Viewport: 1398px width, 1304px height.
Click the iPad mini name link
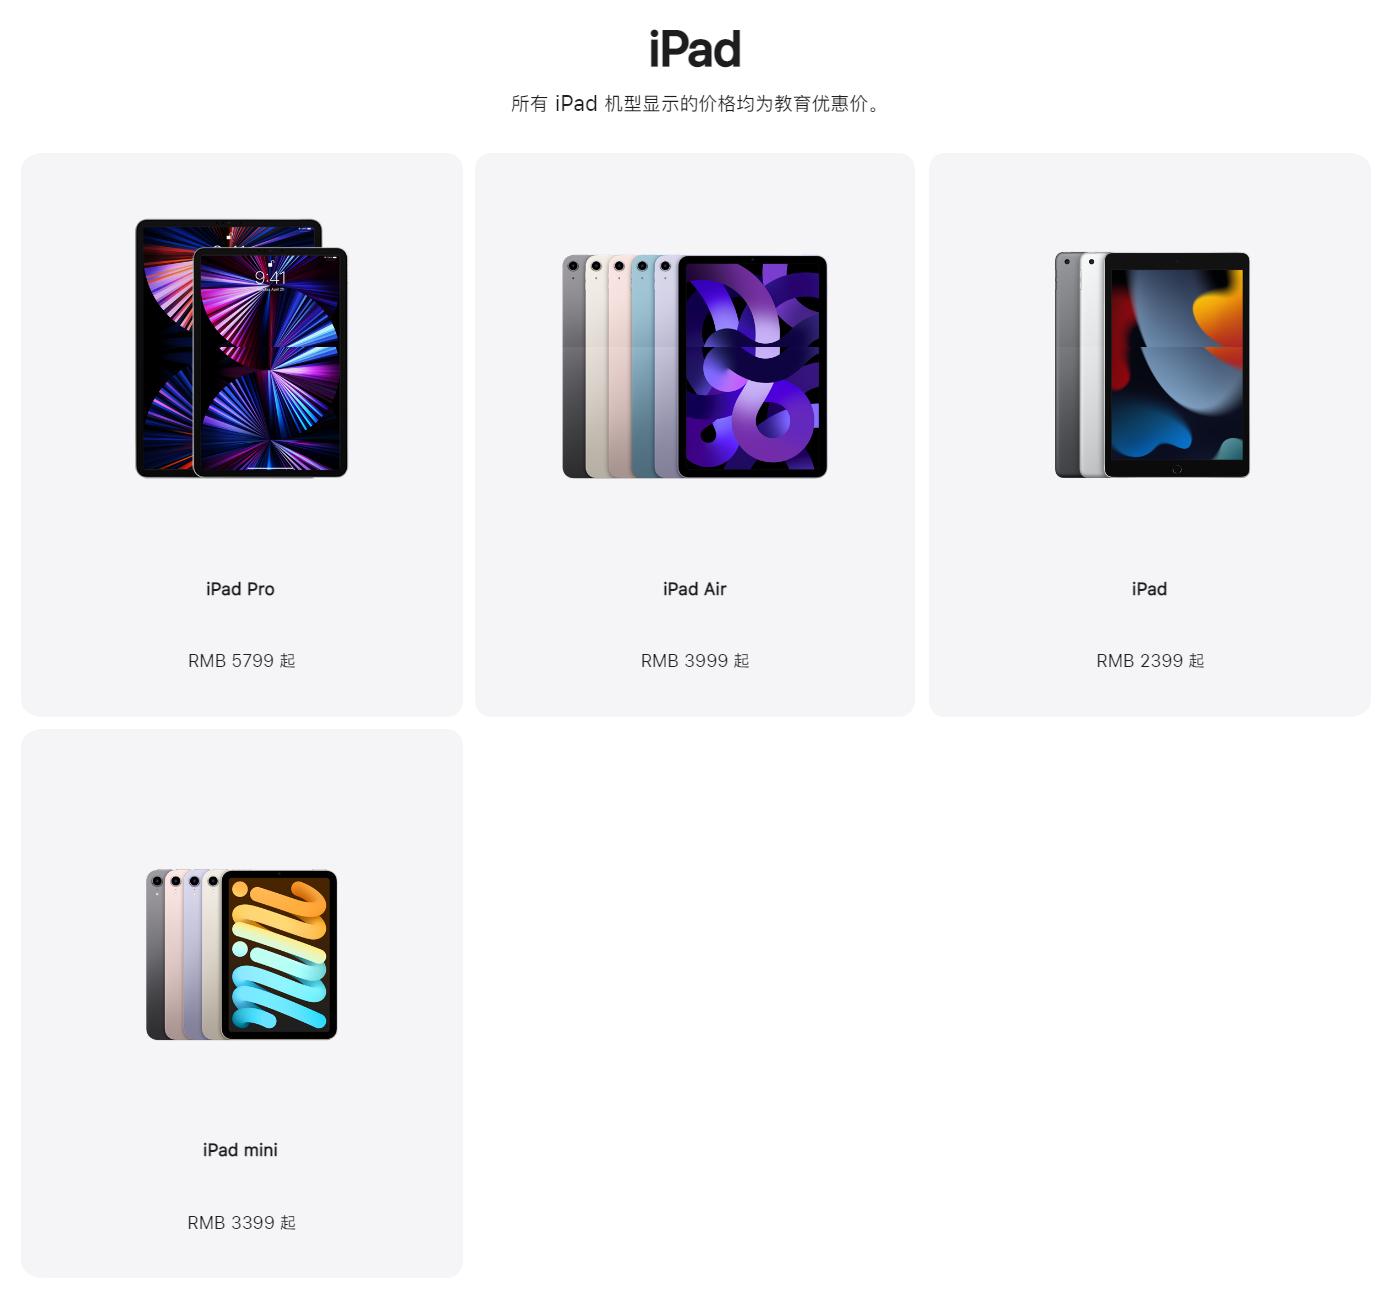(240, 1150)
